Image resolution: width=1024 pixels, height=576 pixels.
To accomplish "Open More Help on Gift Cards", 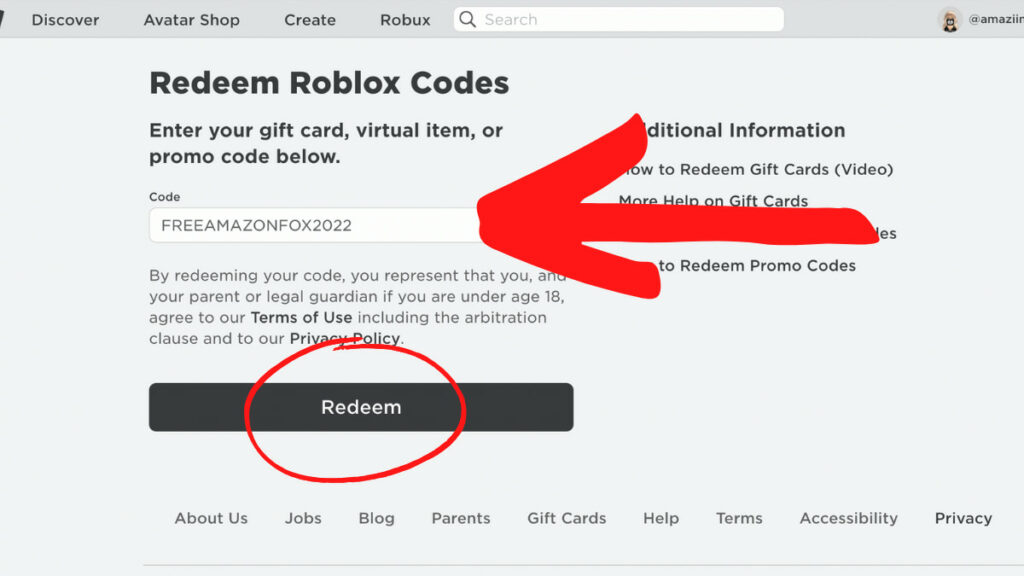I will click(x=713, y=200).
